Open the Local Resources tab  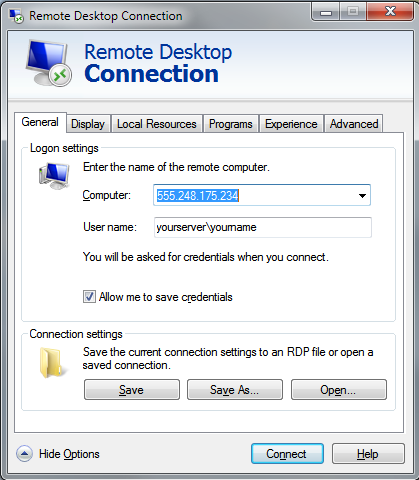pos(157,124)
